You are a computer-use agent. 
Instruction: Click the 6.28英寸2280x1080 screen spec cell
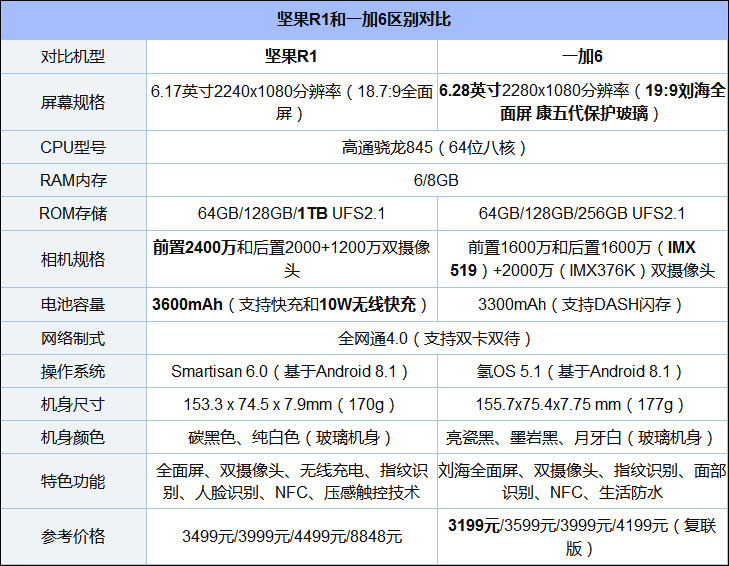583,102
